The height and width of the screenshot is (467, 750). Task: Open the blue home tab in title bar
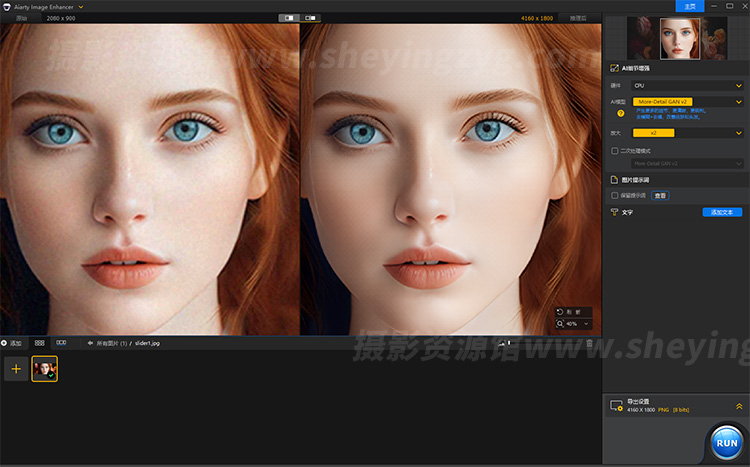(688, 6)
